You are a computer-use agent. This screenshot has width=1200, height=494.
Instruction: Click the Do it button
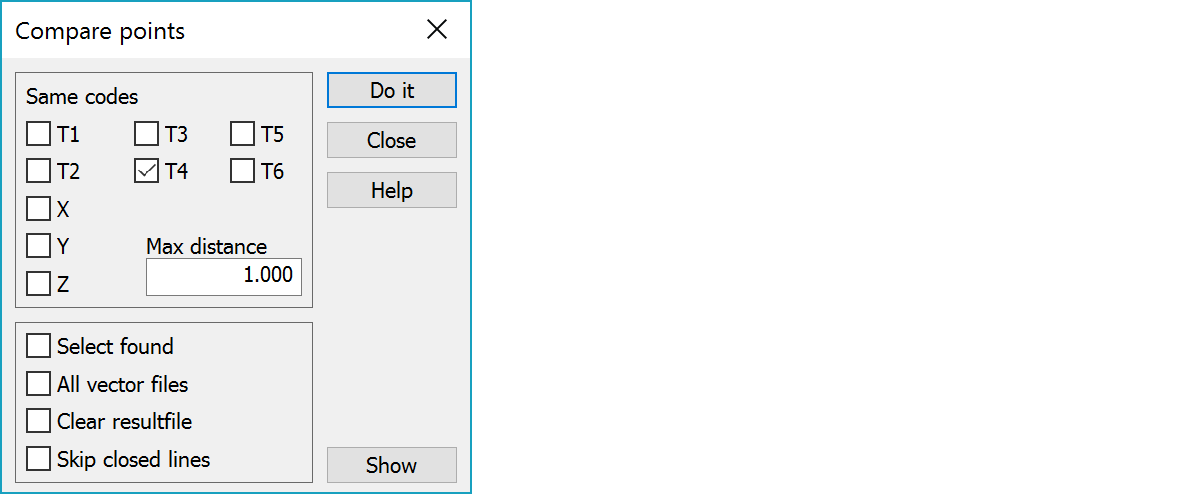point(392,90)
